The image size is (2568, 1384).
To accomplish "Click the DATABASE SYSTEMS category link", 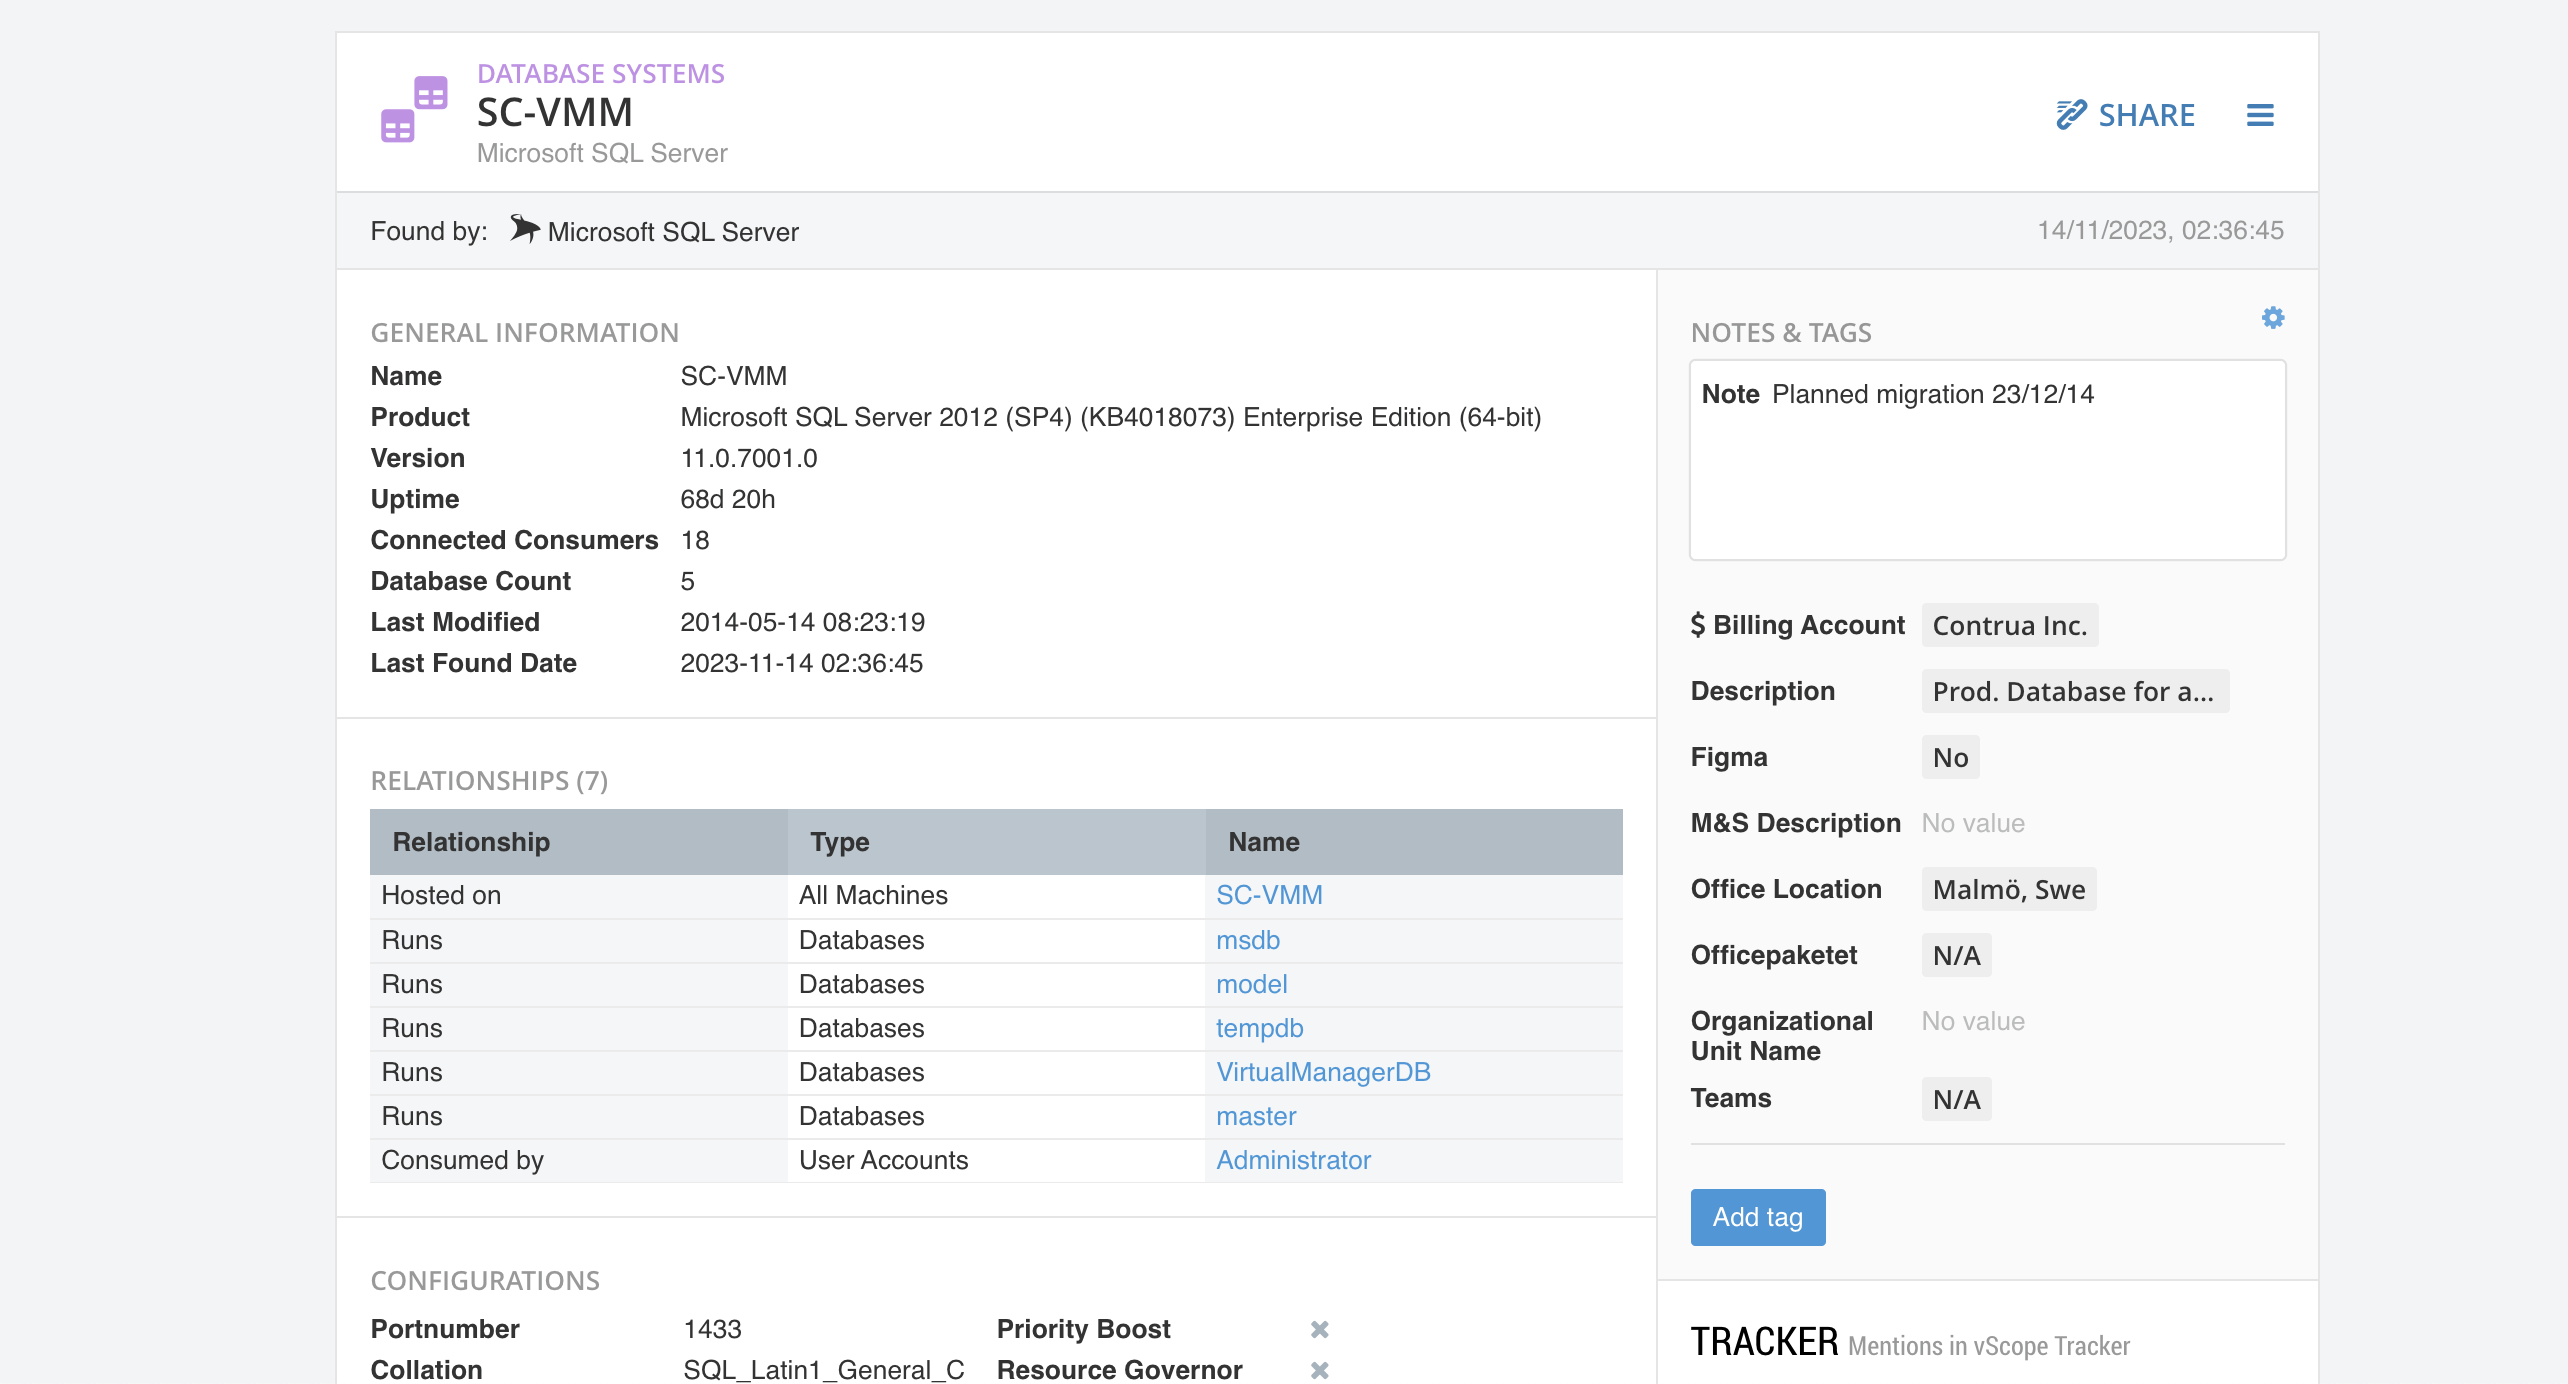I will click(600, 74).
